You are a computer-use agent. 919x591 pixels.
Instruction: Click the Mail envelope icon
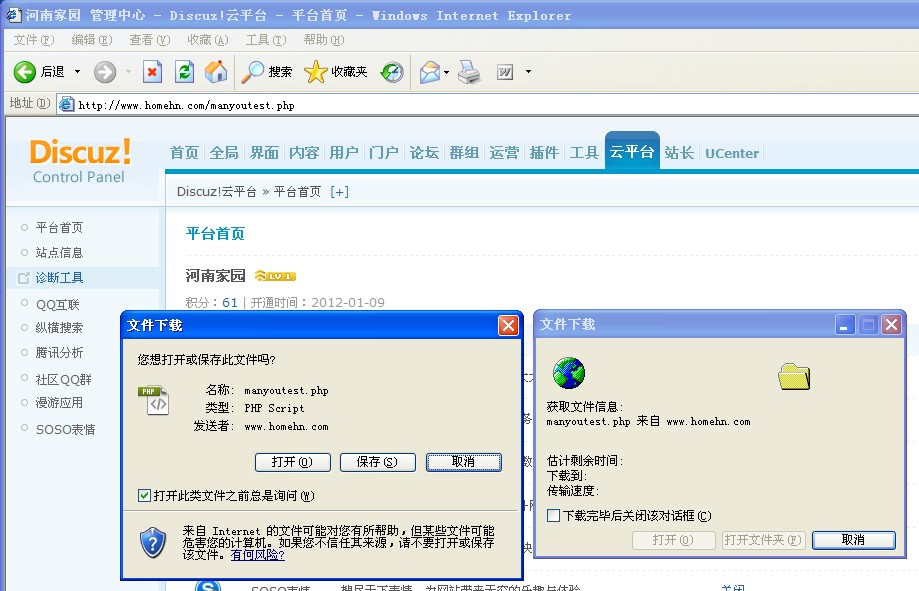click(x=430, y=72)
